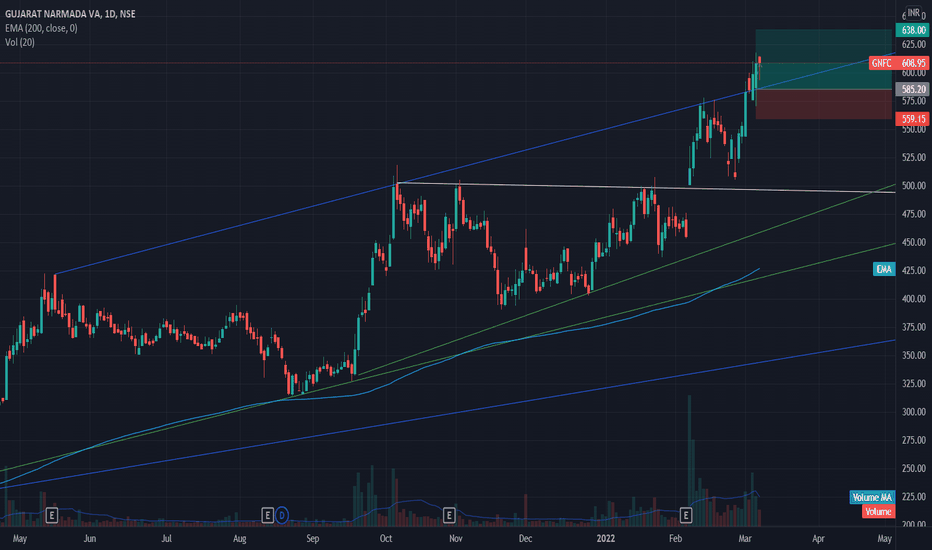Click the Apr label on time axis
The height and width of the screenshot is (550, 932).
pyautogui.click(x=818, y=539)
